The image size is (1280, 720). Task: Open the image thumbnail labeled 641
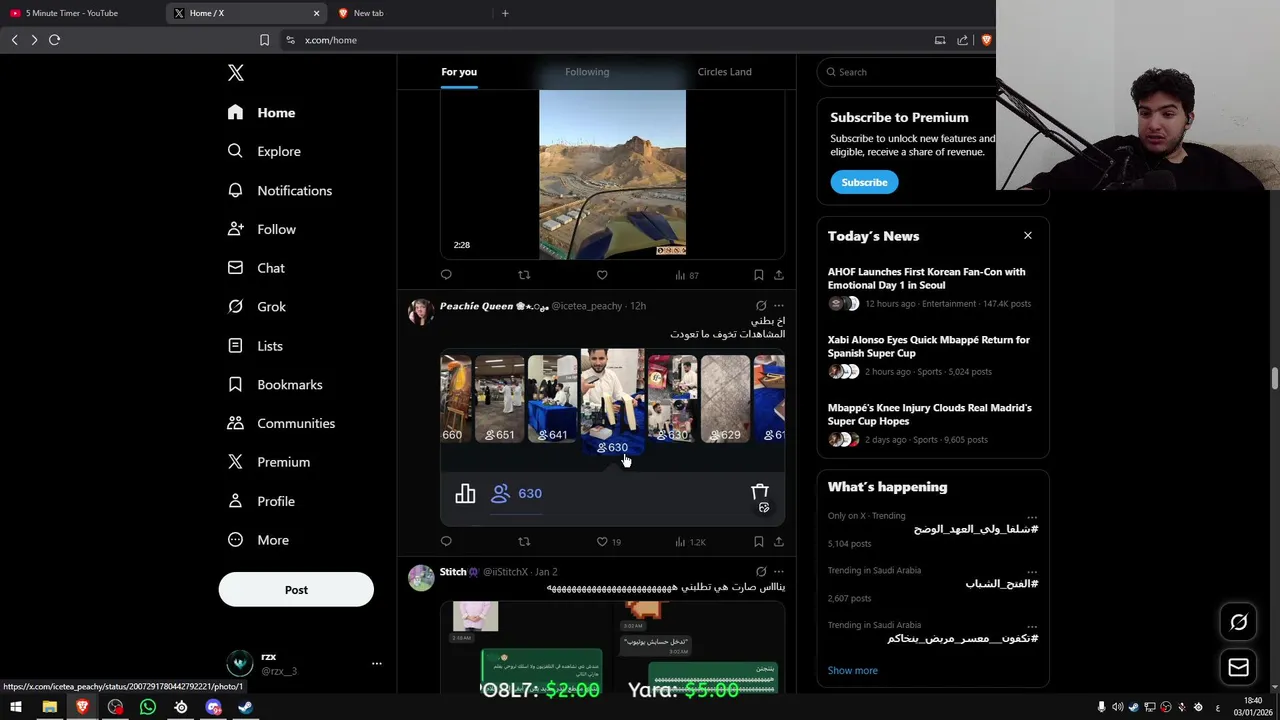[x=552, y=398]
